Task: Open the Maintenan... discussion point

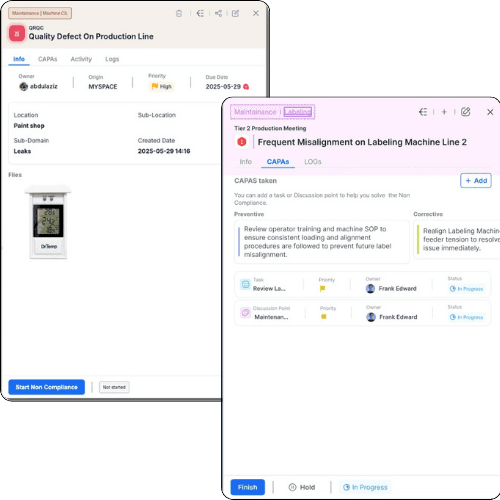Action: point(271,317)
